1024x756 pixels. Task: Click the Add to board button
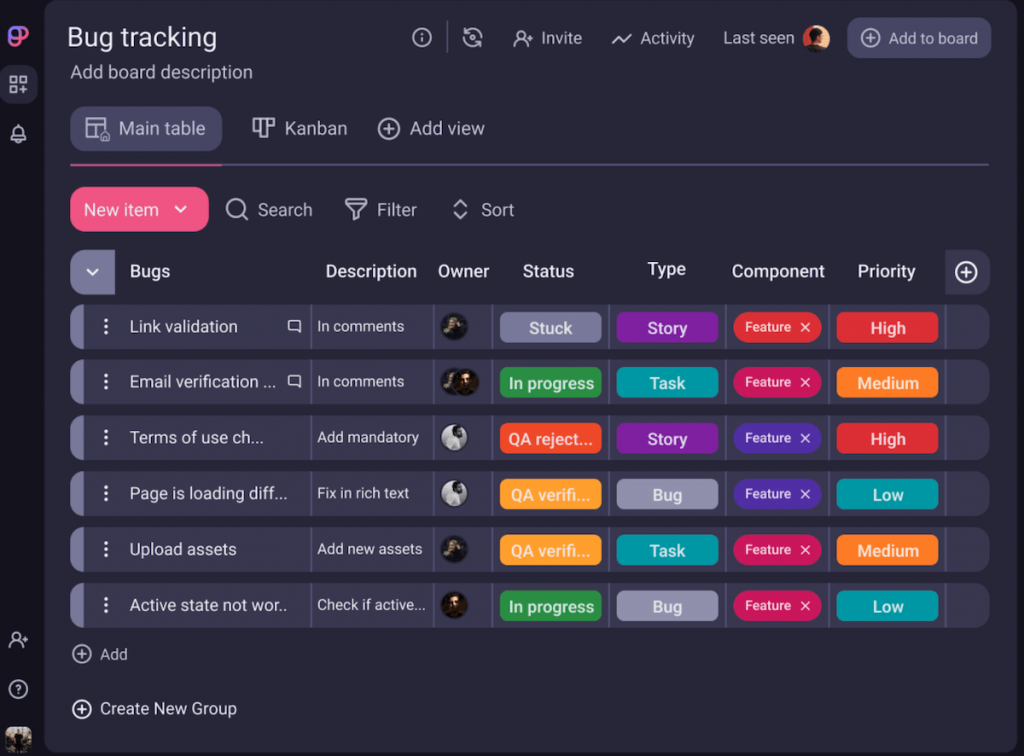(x=918, y=37)
